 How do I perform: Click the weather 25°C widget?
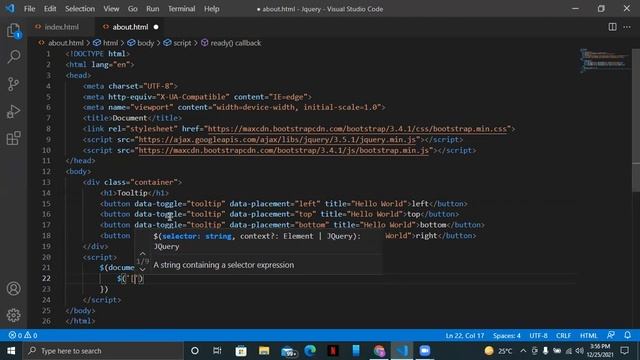tap(498, 351)
